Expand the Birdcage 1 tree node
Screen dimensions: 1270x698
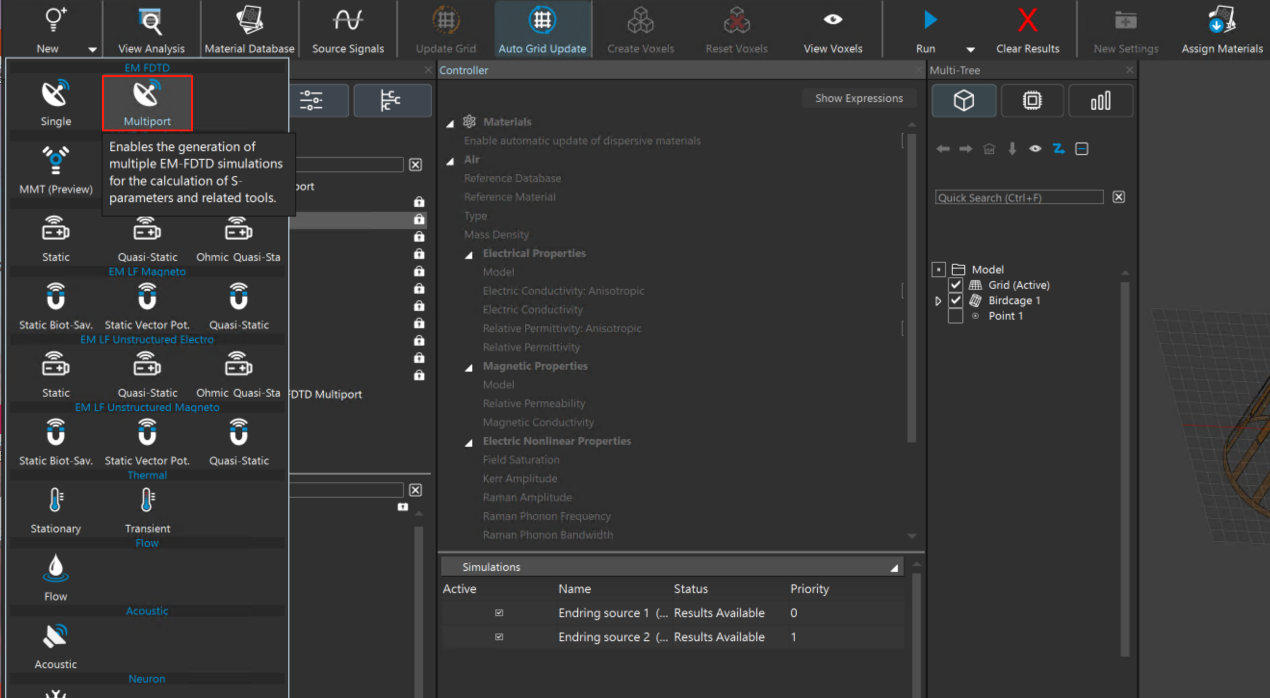[938, 301]
